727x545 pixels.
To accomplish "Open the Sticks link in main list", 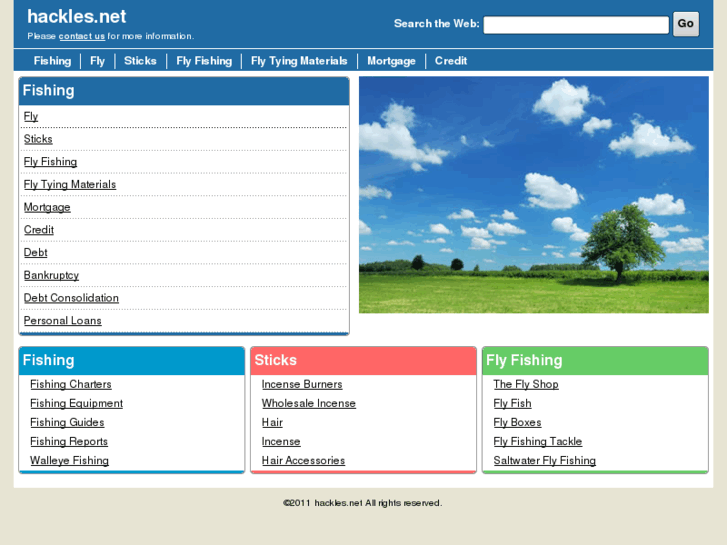I will (38, 139).
